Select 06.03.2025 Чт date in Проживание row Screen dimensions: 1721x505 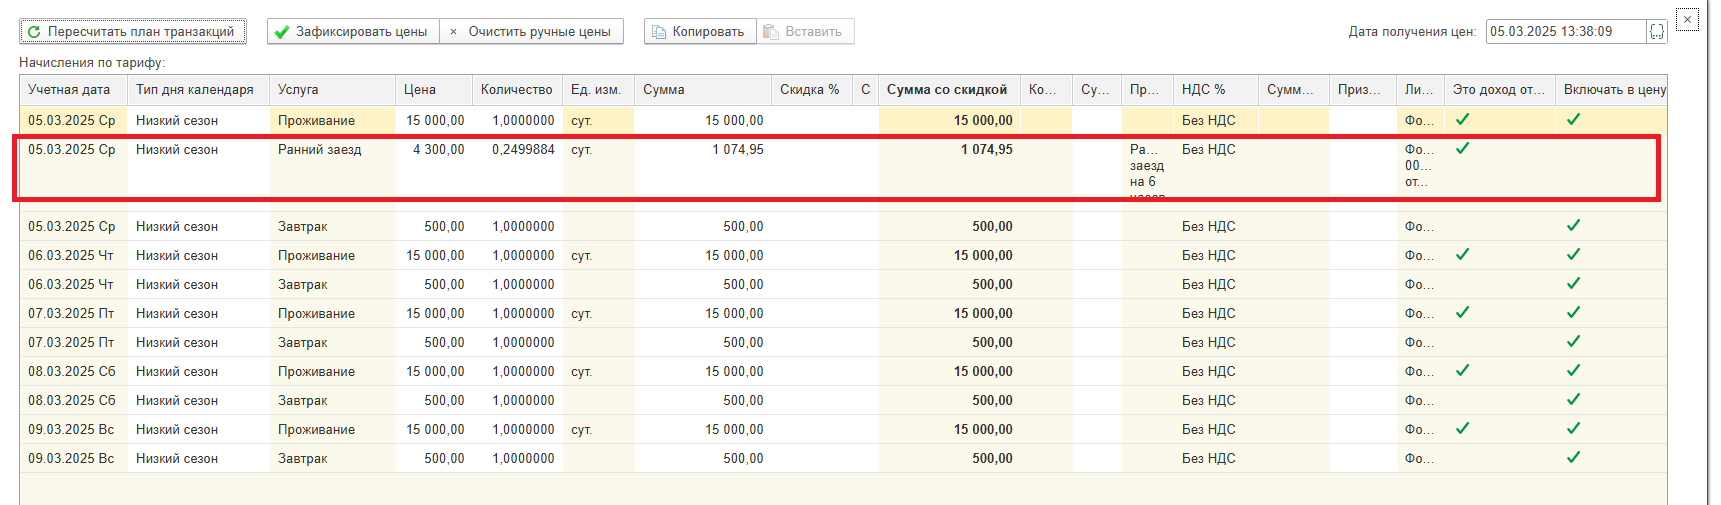(73, 255)
